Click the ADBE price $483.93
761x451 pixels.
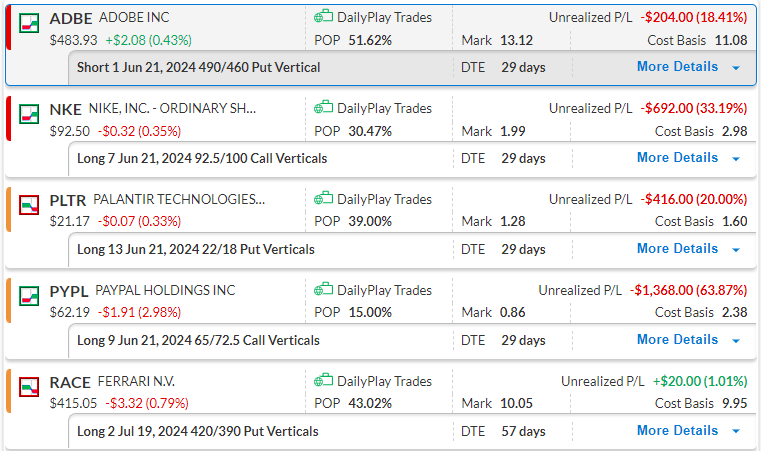point(73,40)
